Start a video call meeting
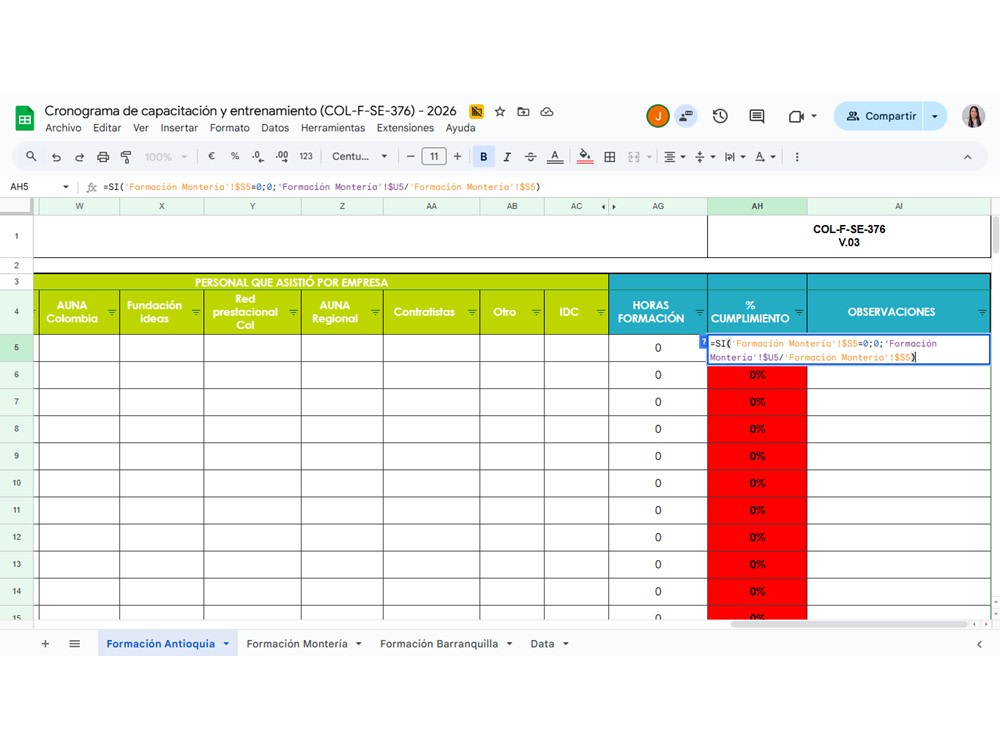 796,116
